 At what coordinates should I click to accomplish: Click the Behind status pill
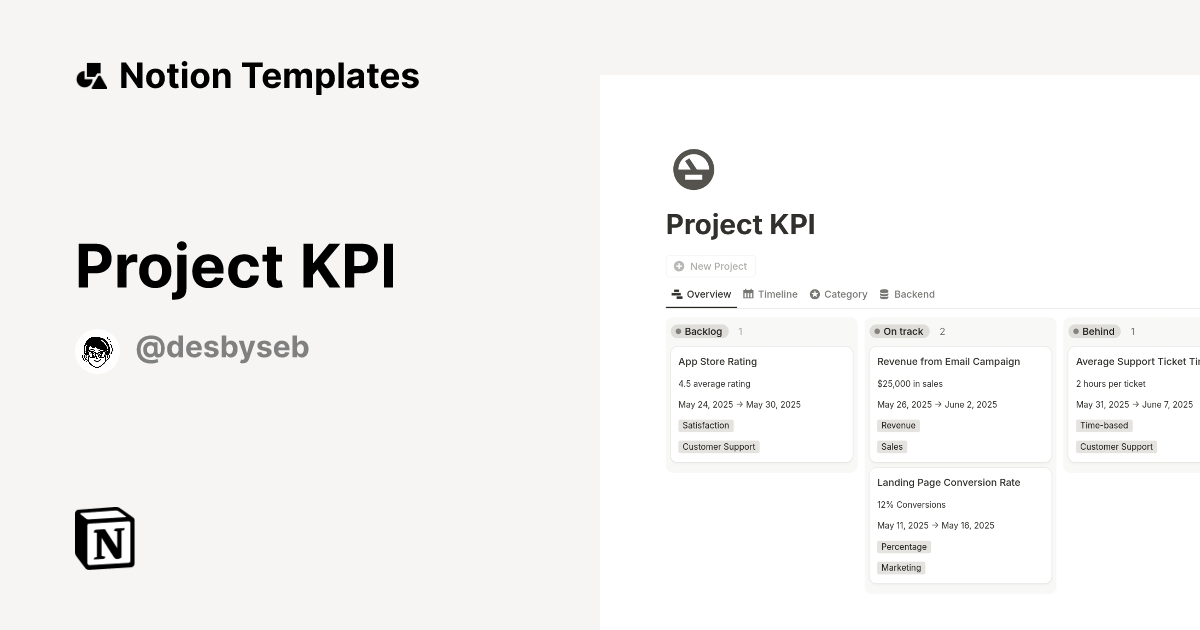coord(1093,331)
